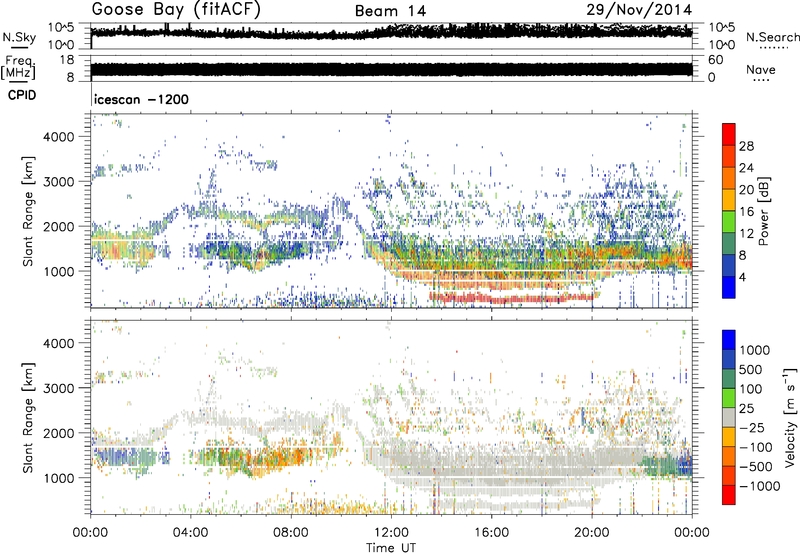
Task: Click the '500' tick on the velocity colorbar
Action: (751, 370)
